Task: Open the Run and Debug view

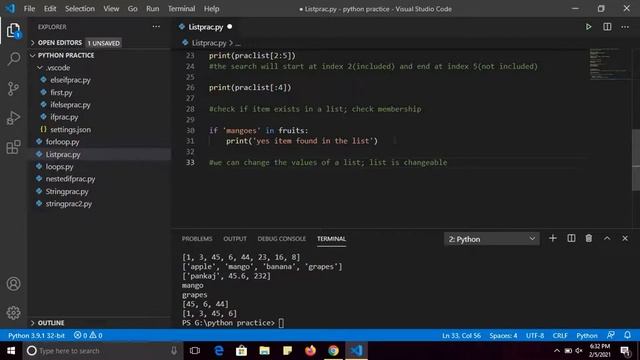Action: point(13,118)
